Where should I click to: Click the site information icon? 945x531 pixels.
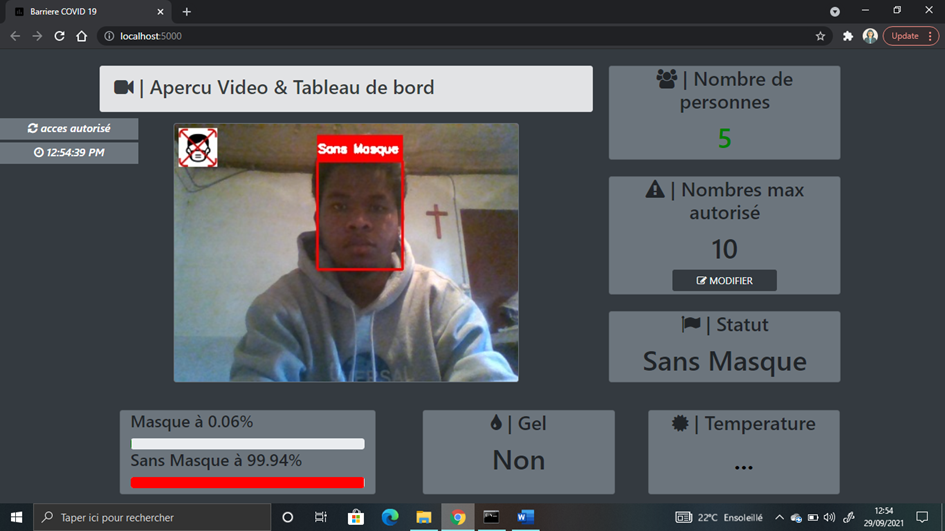[109, 36]
